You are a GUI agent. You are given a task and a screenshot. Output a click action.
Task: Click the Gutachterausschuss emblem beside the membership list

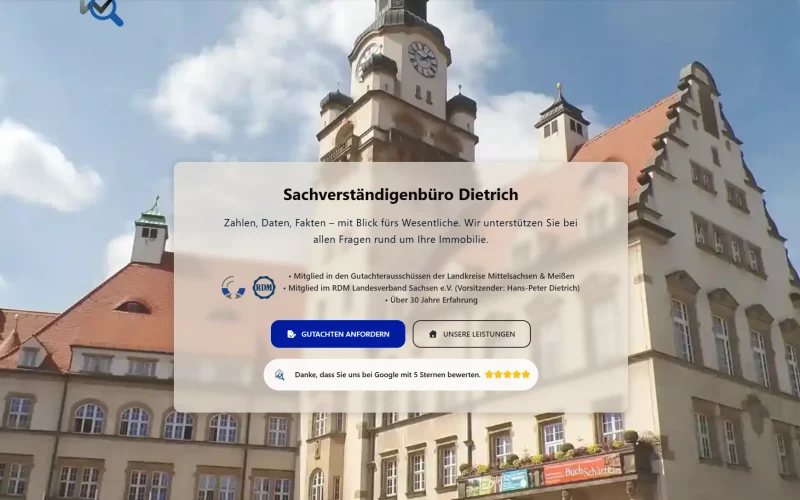[x=233, y=287]
